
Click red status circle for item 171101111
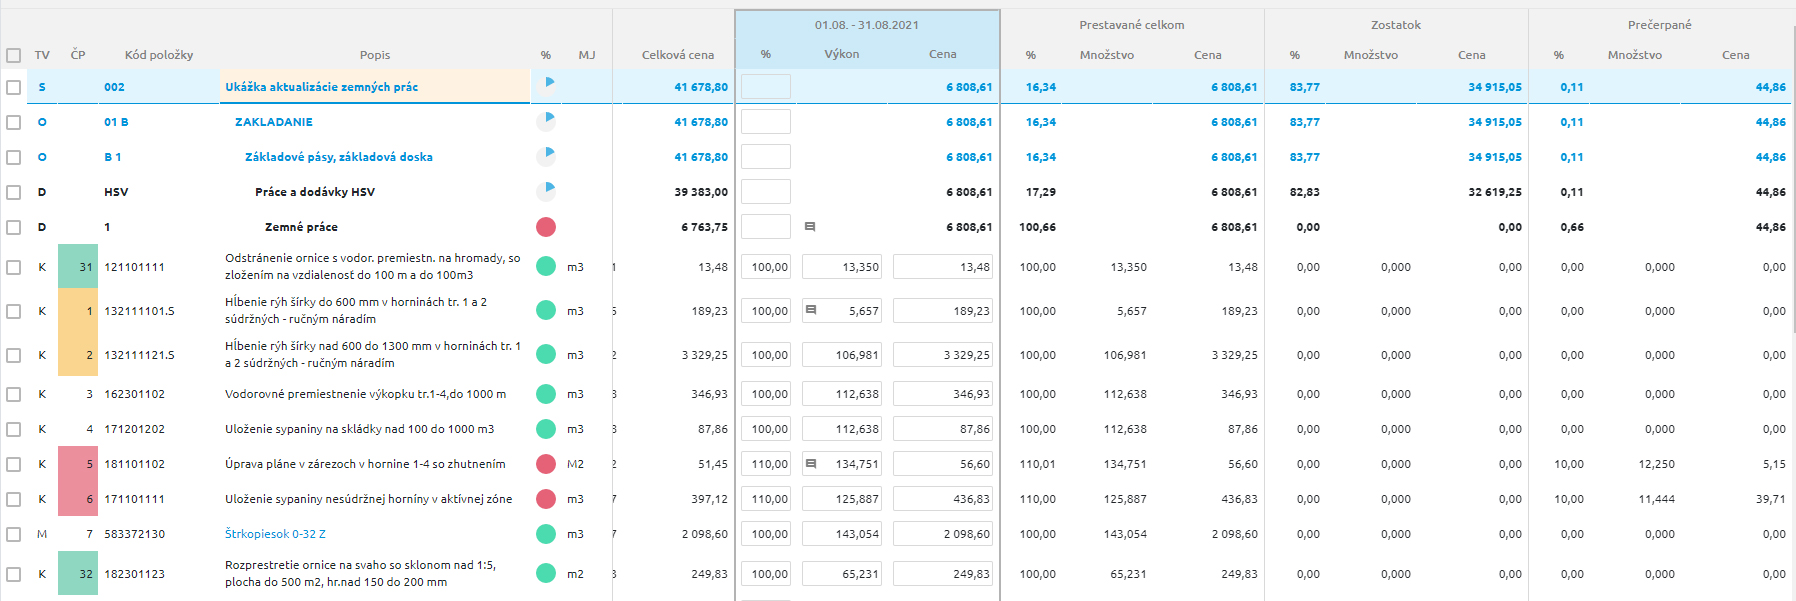(546, 499)
